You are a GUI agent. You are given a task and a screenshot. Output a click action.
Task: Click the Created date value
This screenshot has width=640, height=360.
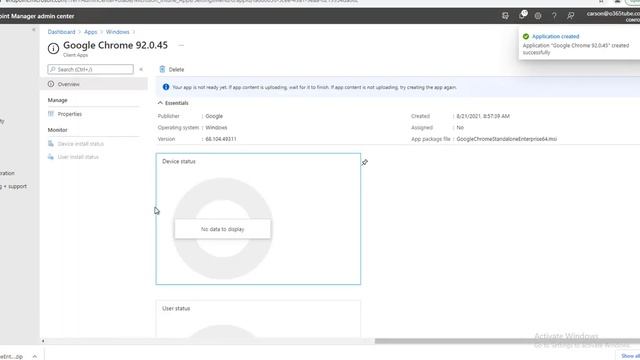483,116
